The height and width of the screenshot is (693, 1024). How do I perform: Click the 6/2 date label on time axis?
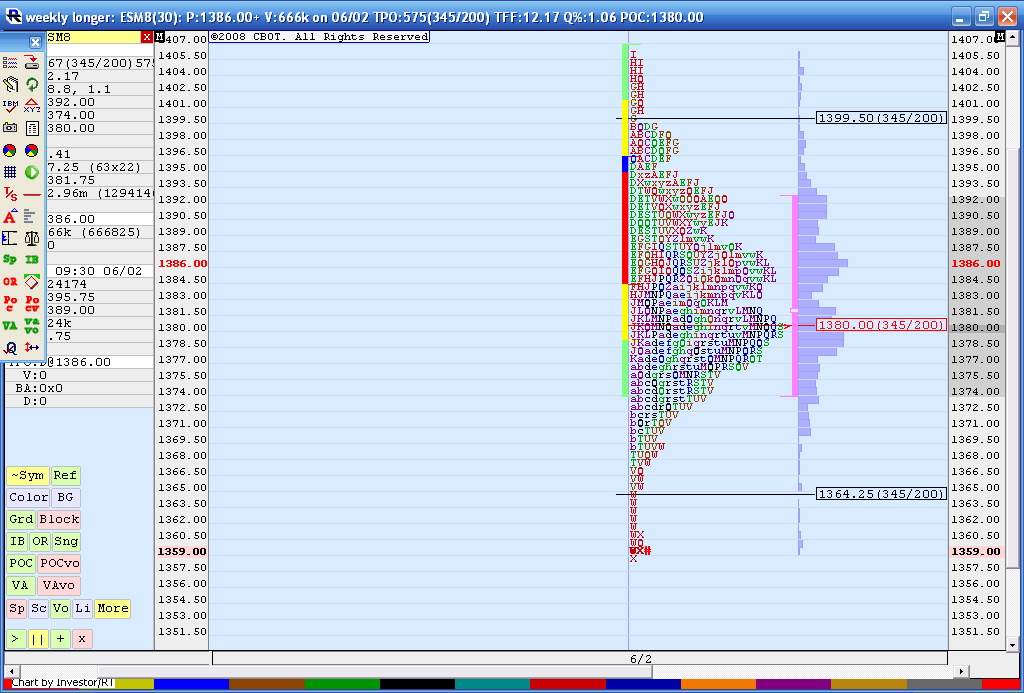tap(641, 658)
